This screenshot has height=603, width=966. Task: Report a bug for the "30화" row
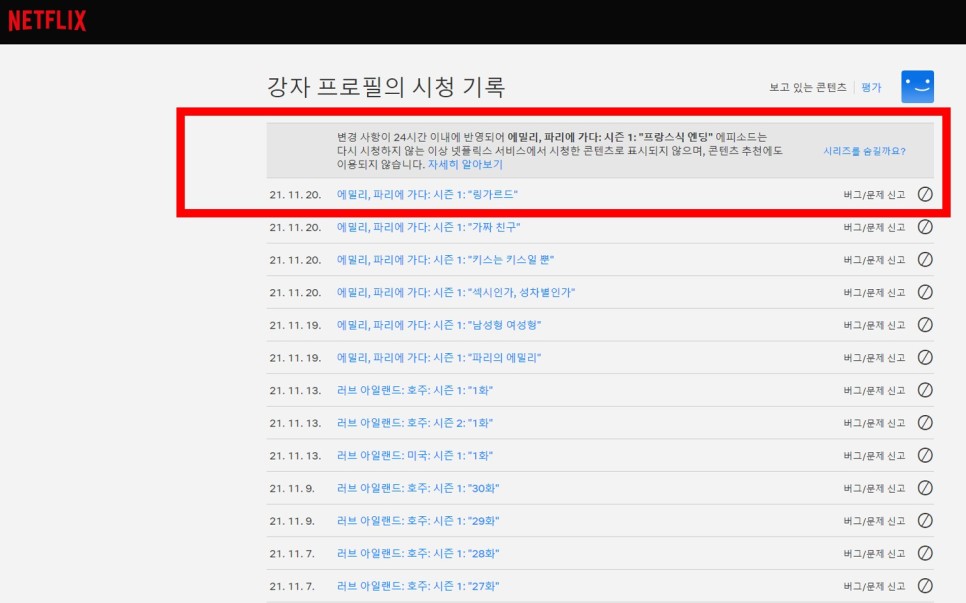874,488
